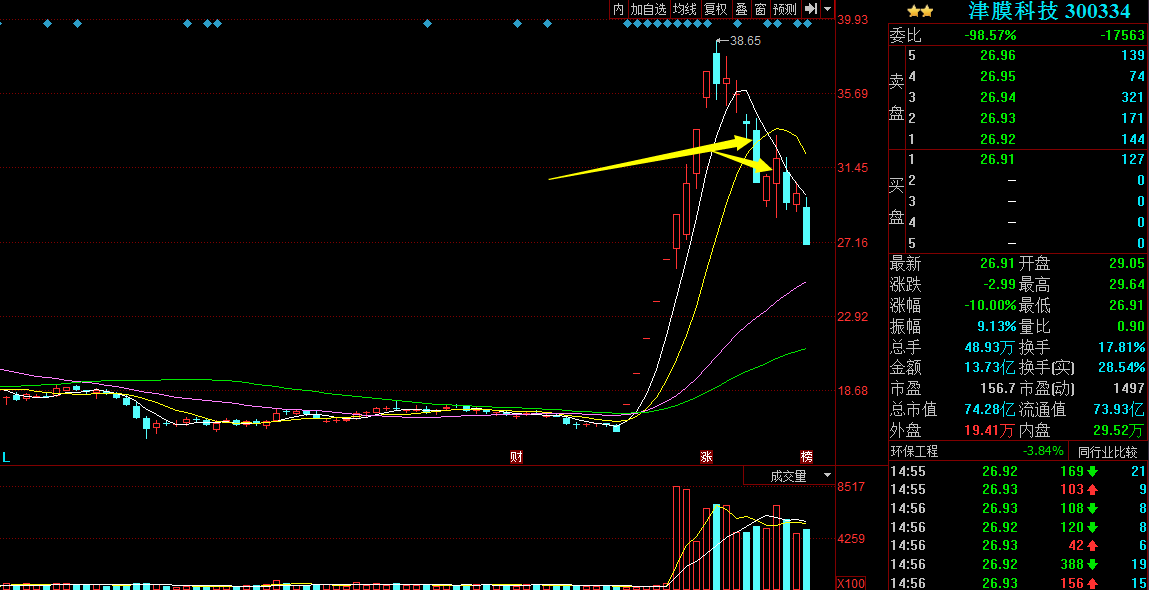Expand the chart toolbar dropdown arrow
This screenshot has height=590, width=1149.
click(x=828, y=9)
